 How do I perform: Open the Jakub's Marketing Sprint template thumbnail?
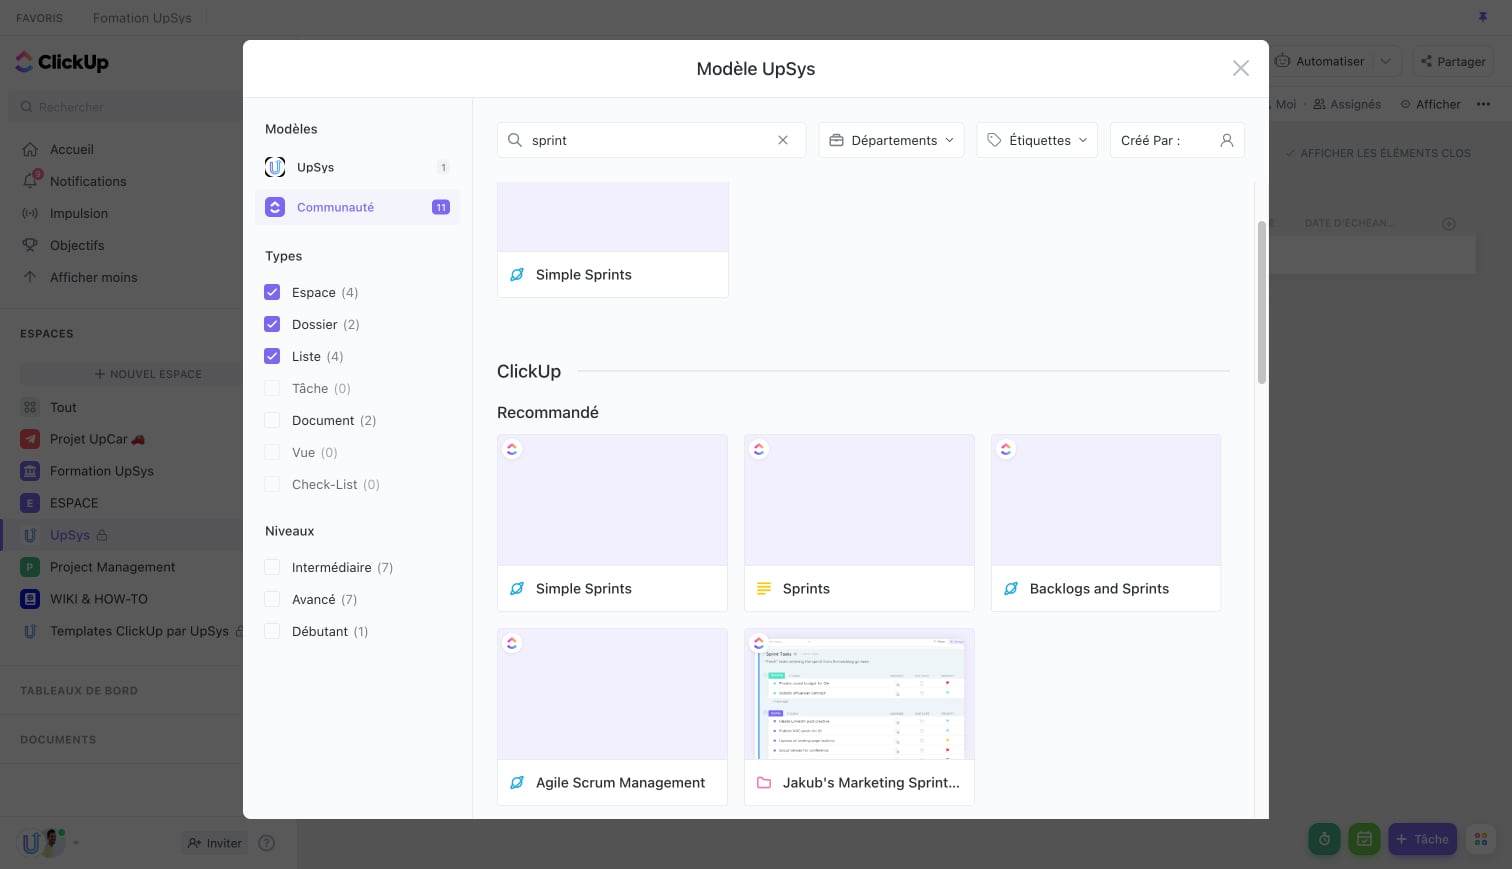859,694
